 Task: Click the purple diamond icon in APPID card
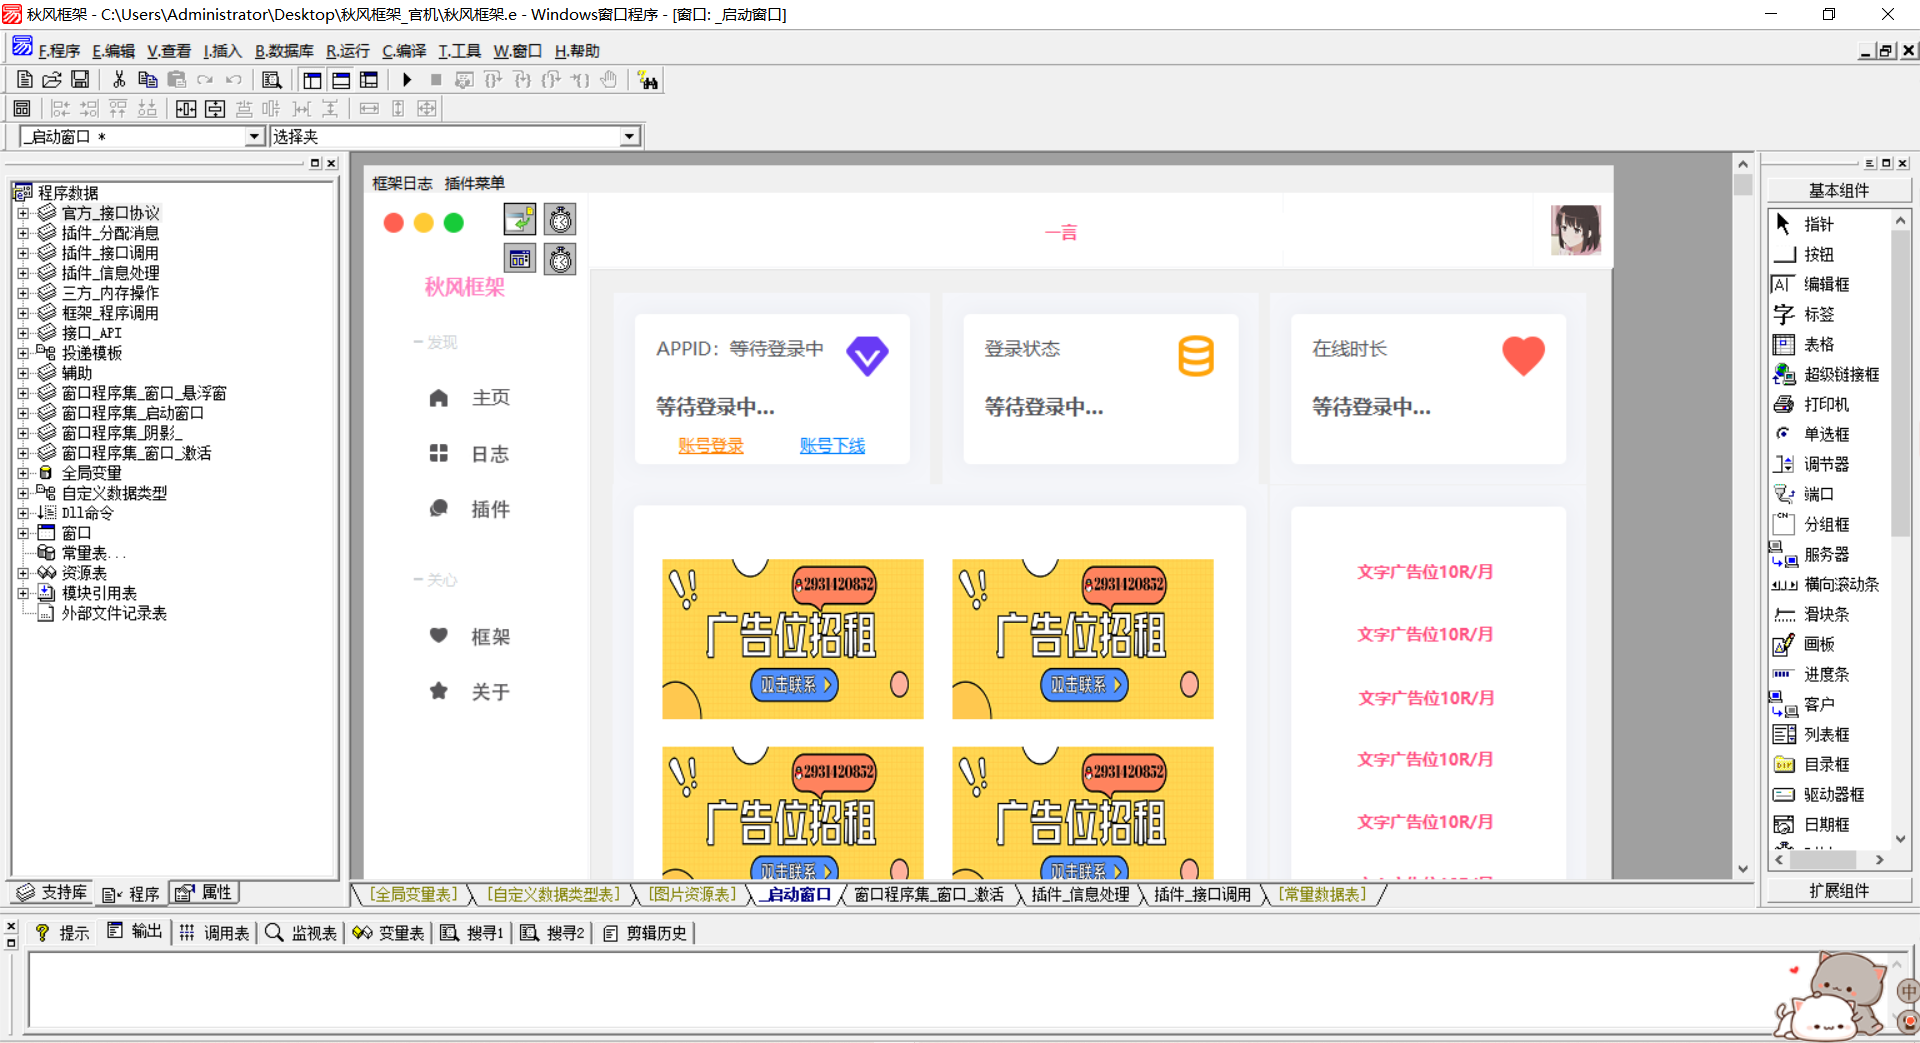point(867,356)
